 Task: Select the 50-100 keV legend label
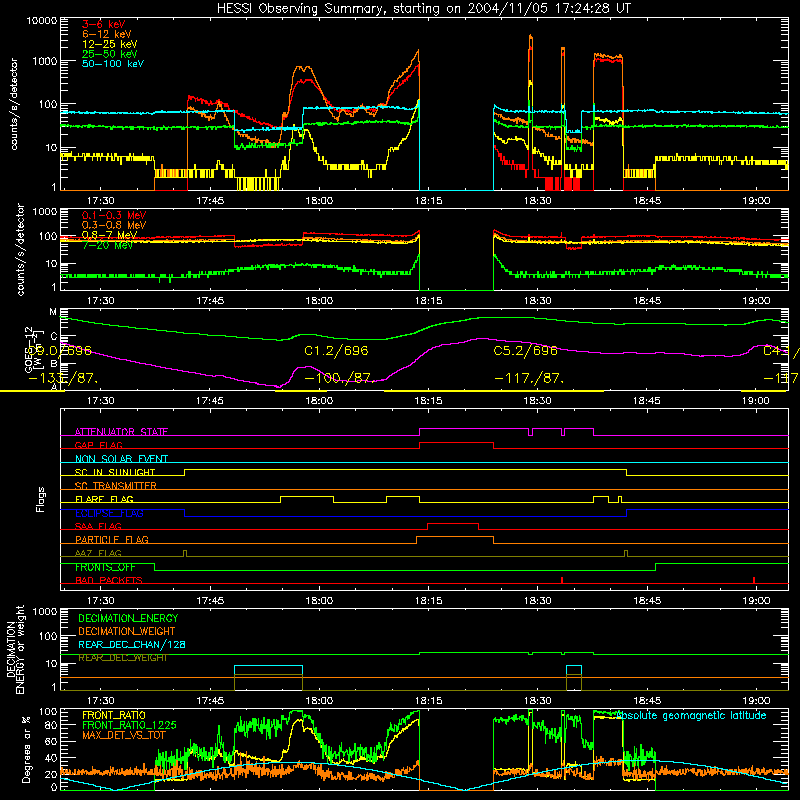click(113, 64)
